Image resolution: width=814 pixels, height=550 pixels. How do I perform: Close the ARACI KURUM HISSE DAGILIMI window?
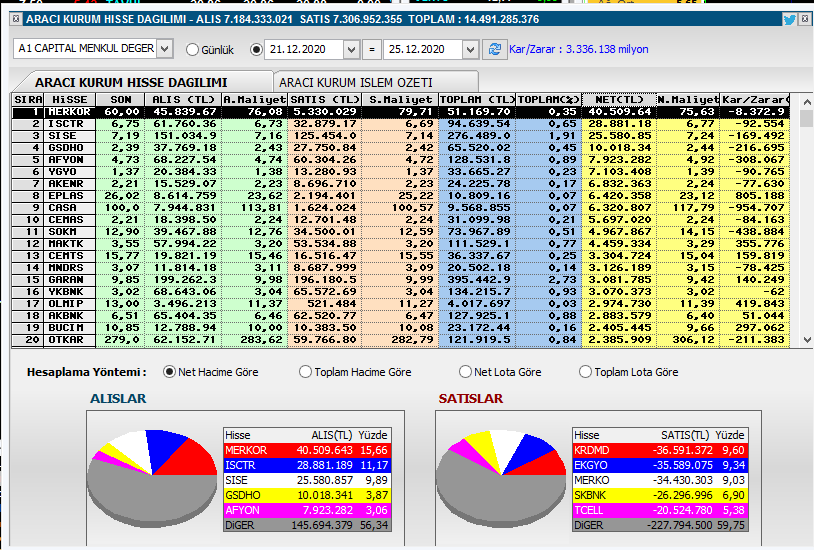coord(805,19)
